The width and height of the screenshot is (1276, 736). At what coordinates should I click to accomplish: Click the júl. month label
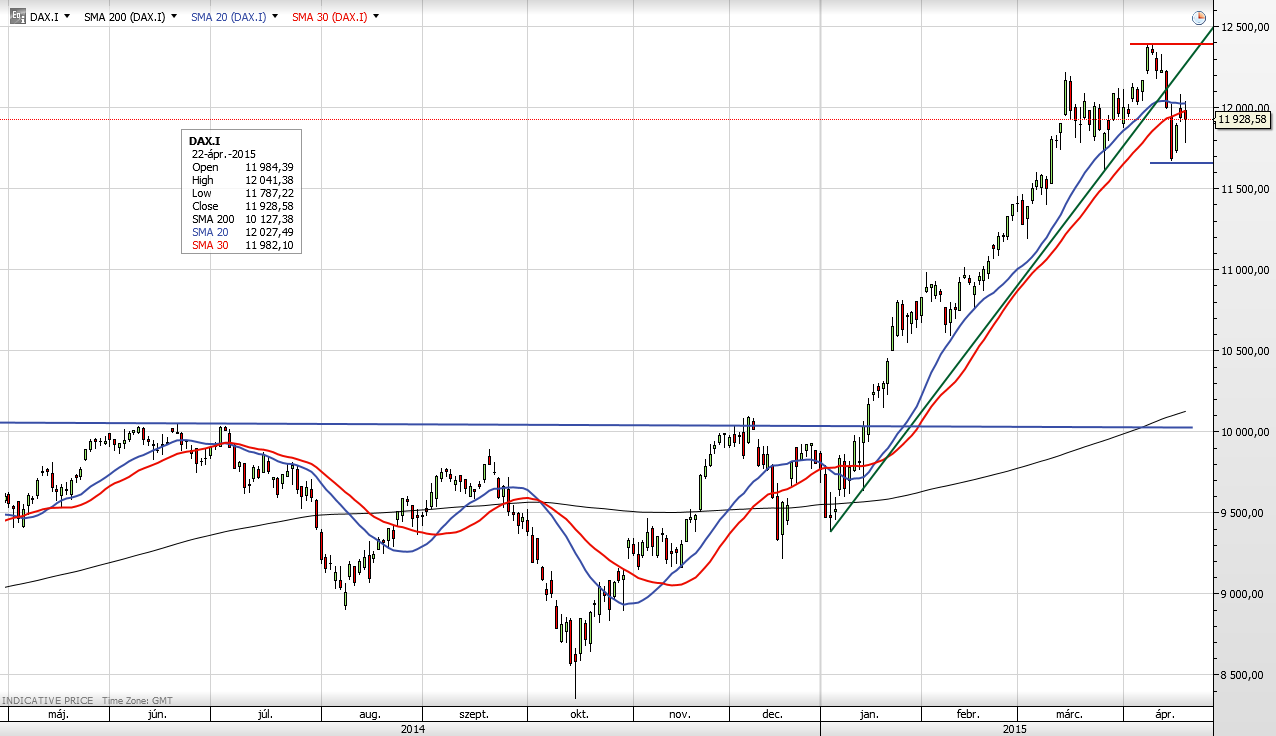pos(265,714)
